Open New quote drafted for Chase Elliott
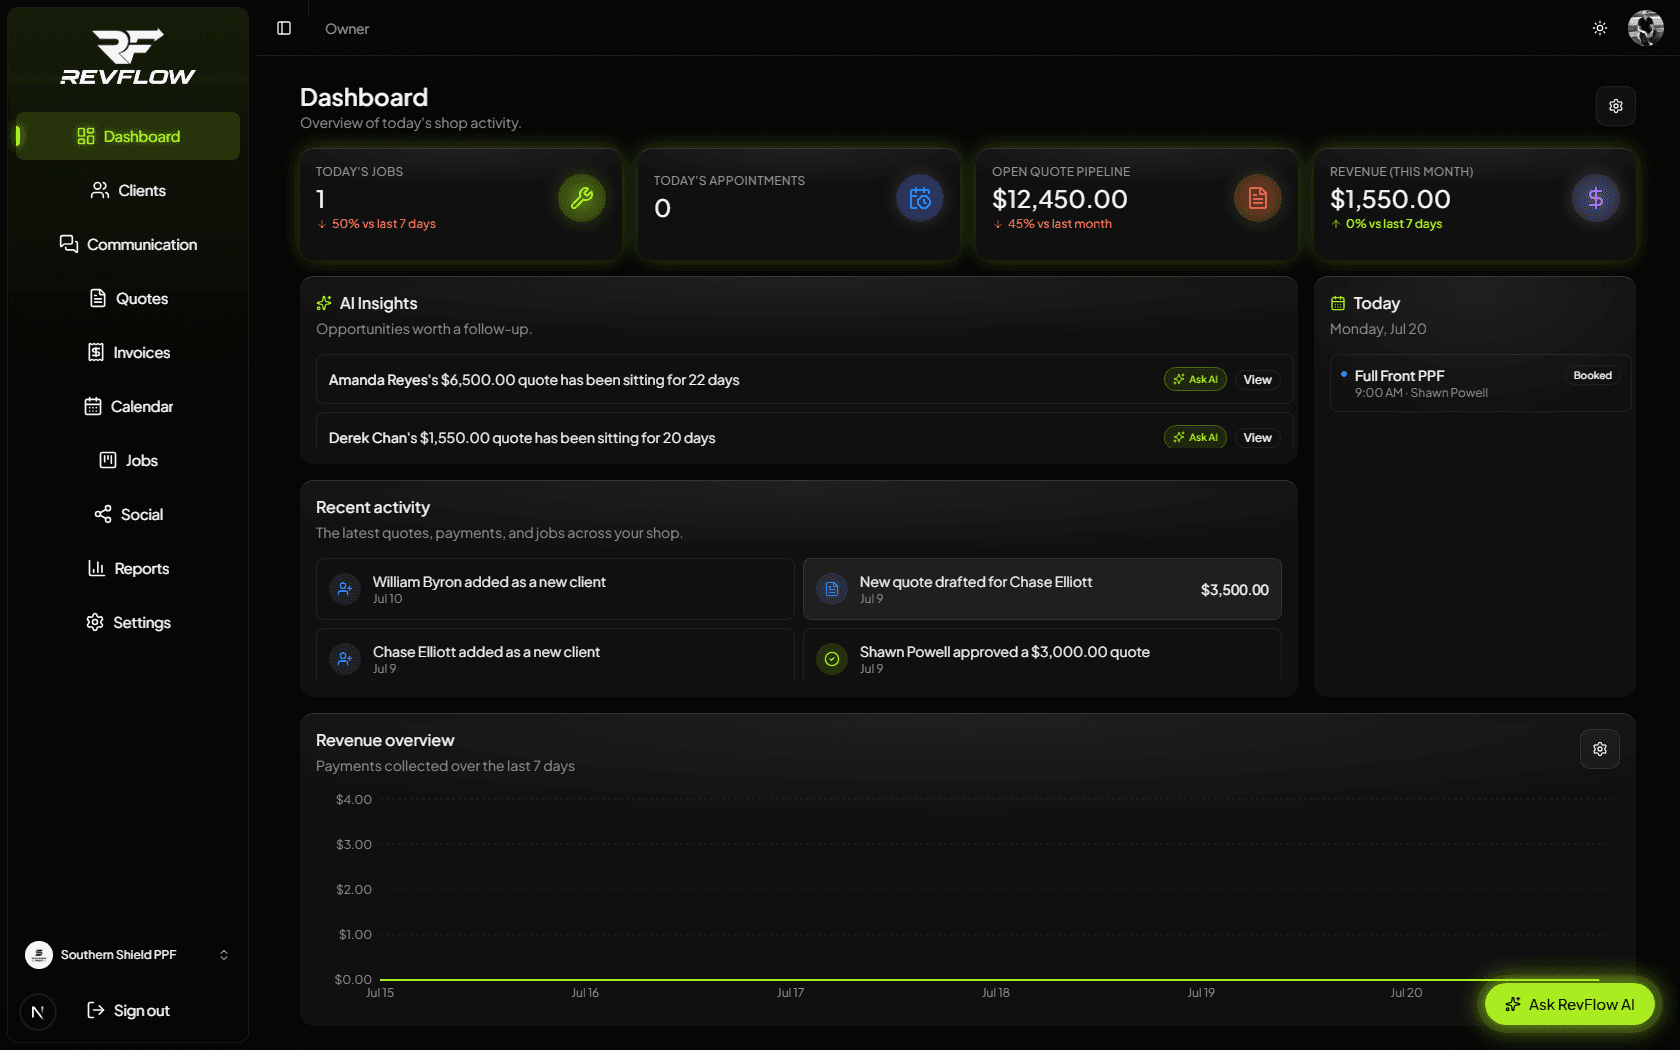1680x1050 pixels. [1042, 589]
